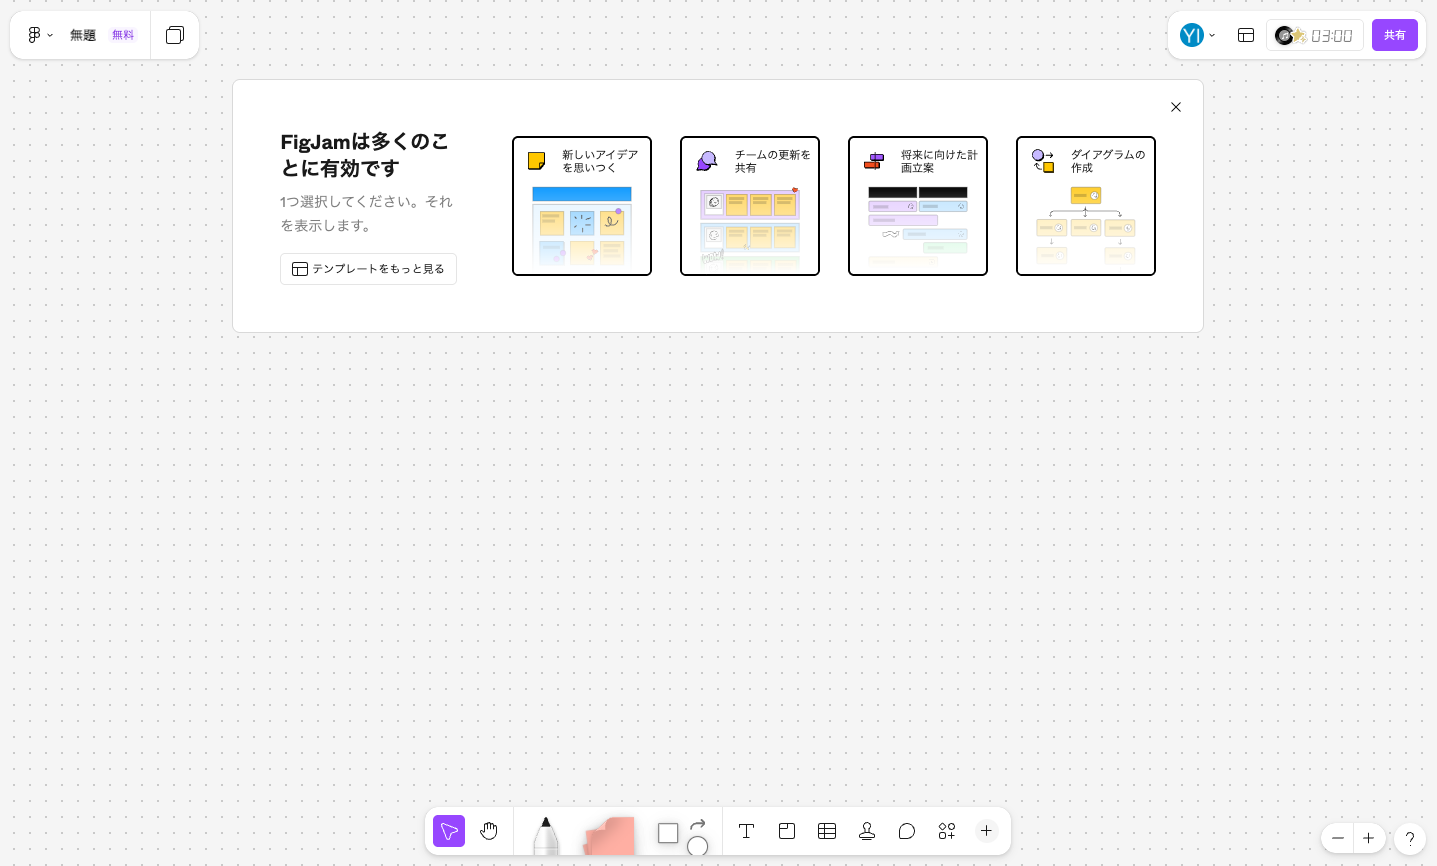Open the Figma main menu chevron
Viewport: 1437px width, 866px height.
point(50,35)
